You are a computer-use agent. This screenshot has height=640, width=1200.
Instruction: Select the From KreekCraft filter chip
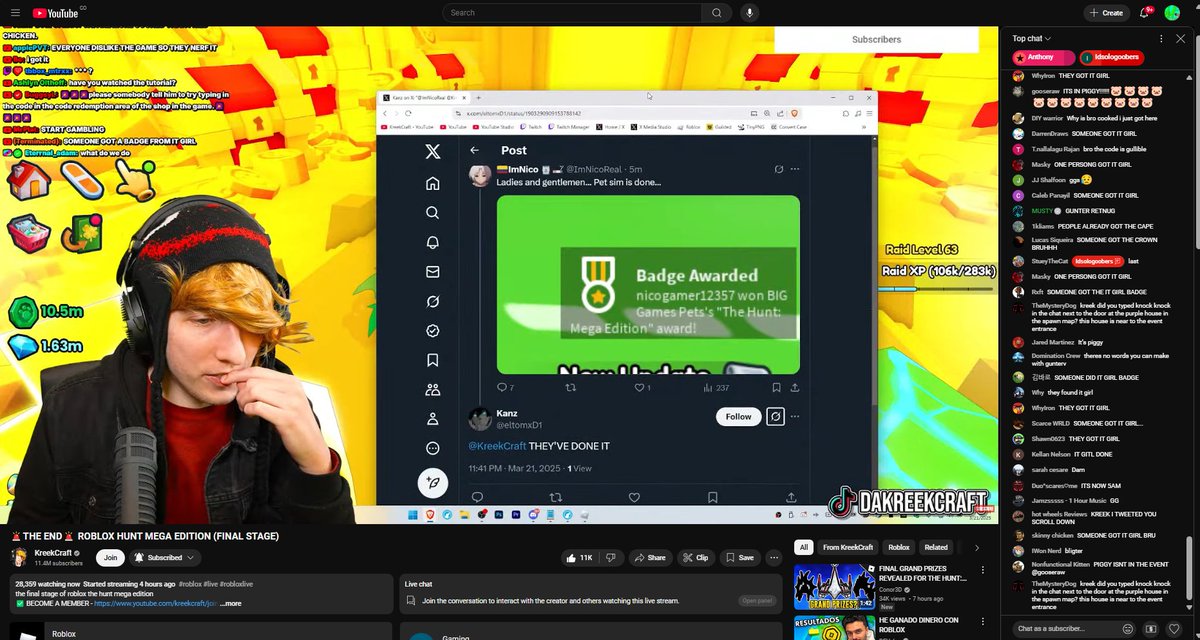coord(848,547)
